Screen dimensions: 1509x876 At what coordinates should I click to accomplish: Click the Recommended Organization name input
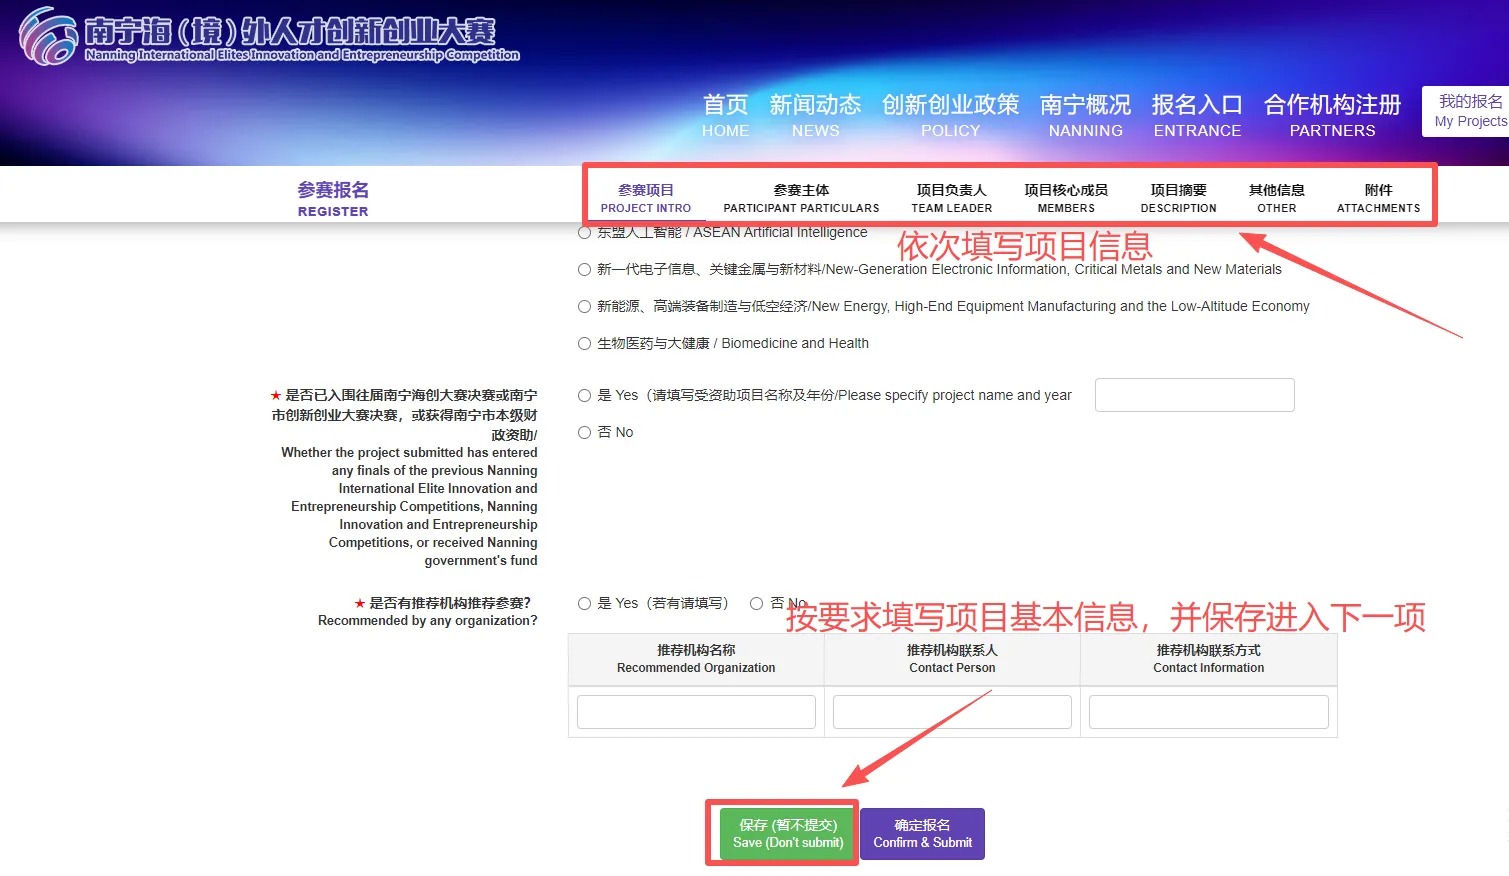pyautogui.click(x=696, y=712)
